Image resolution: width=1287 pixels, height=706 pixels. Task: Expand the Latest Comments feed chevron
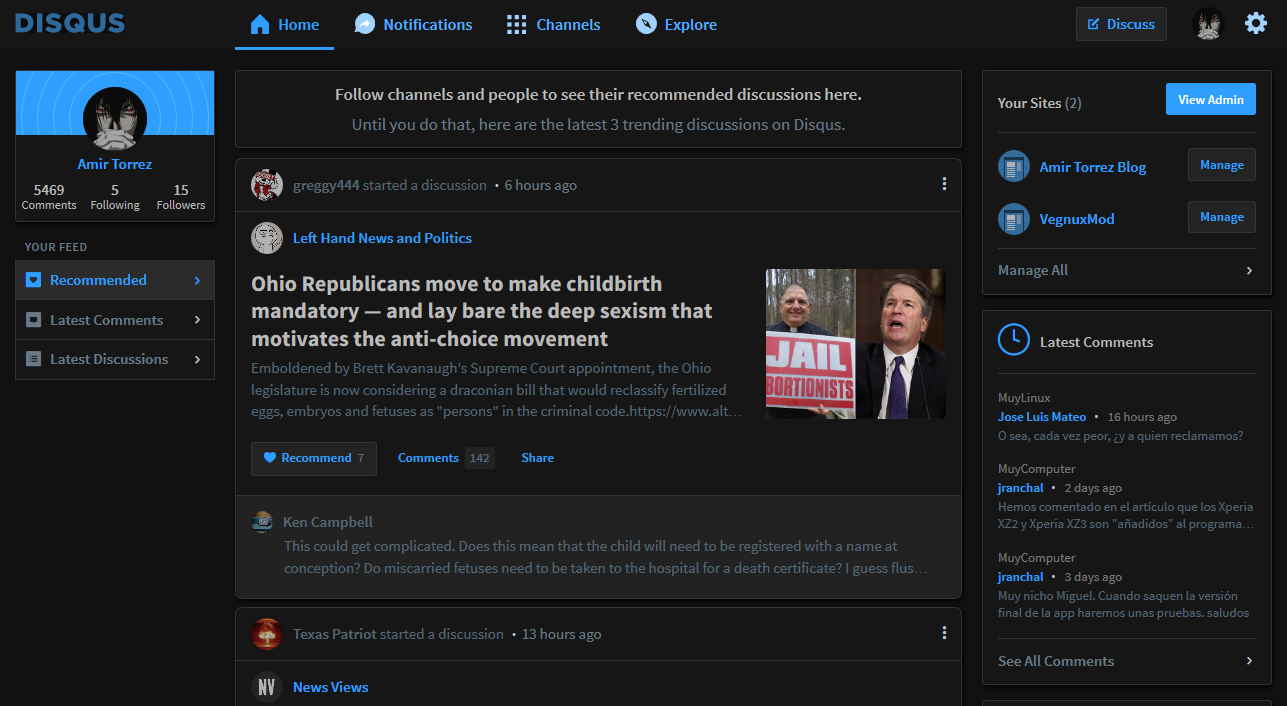[197, 320]
